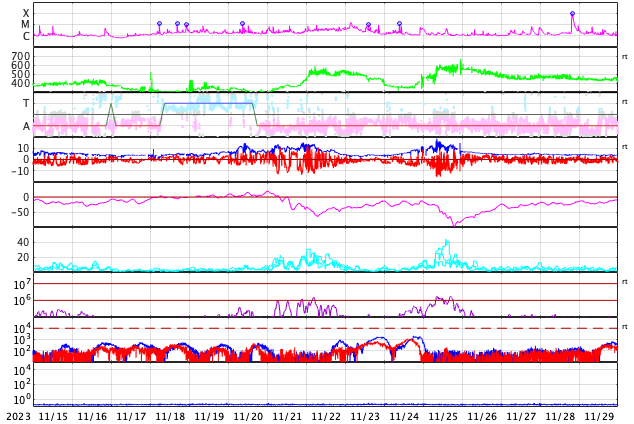Select the latest flare marker on 11/18
This screenshot has width=634, height=424.
click(186, 25)
